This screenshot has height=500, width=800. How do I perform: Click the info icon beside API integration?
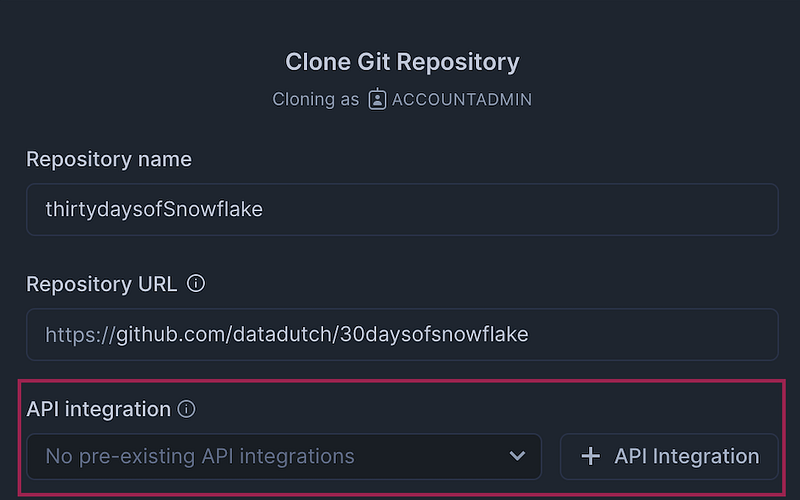click(186, 409)
